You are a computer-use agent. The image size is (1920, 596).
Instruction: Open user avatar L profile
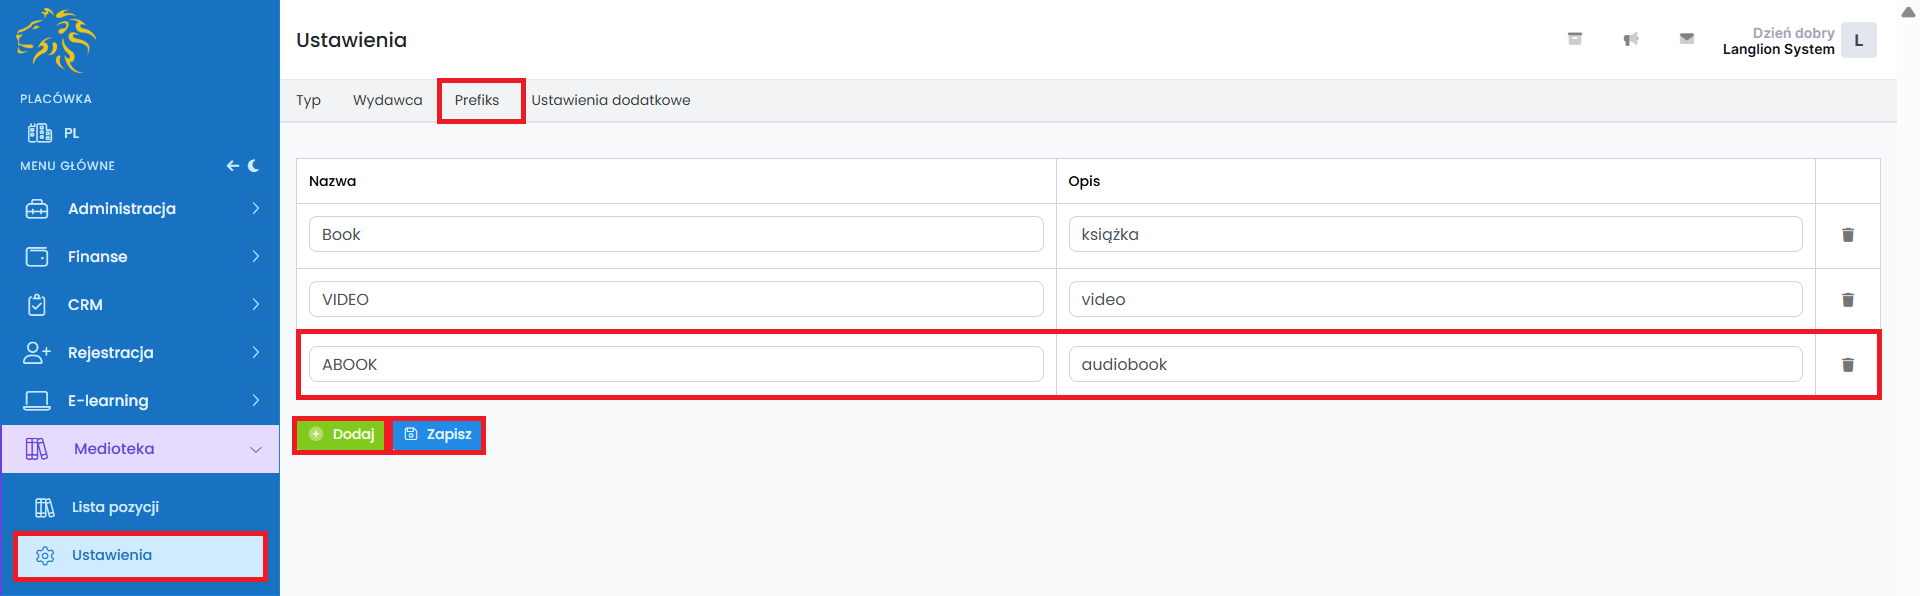1858,41
